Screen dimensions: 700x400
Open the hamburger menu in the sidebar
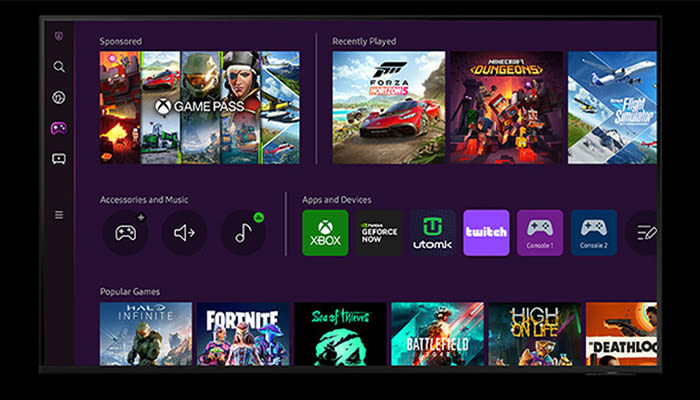point(59,214)
